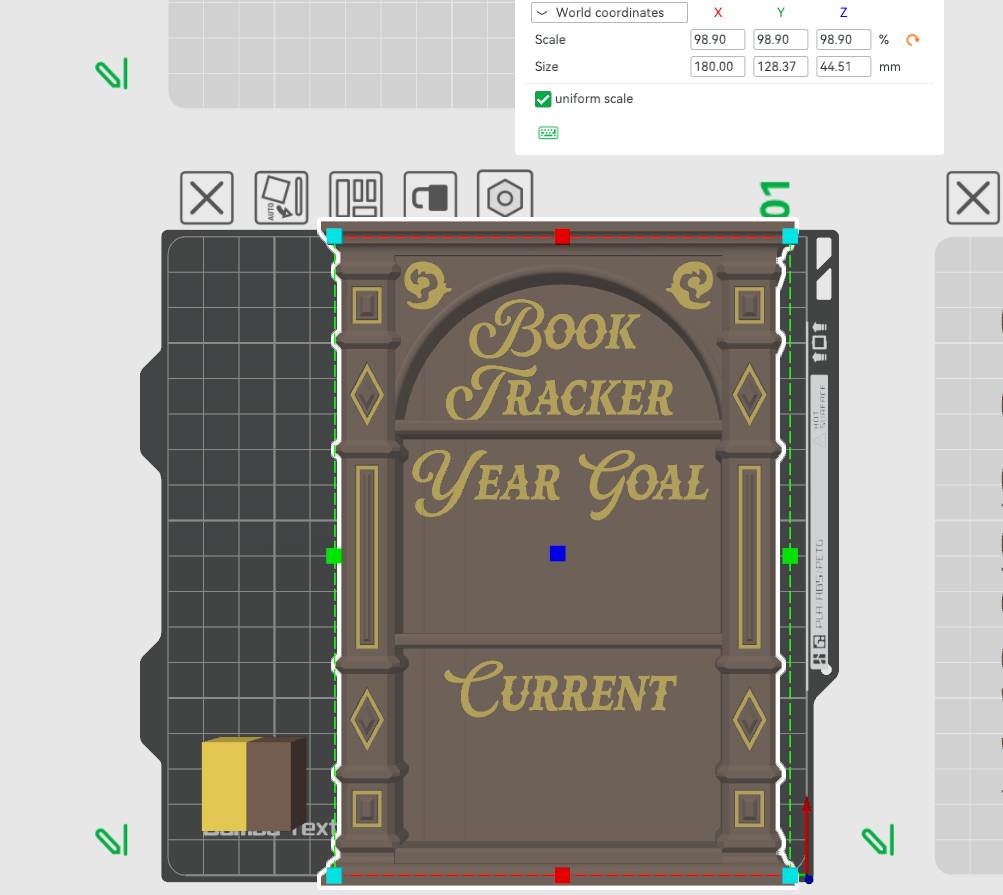
Task: Click the X icon on the neighboring right plate
Action: (x=973, y=198)
